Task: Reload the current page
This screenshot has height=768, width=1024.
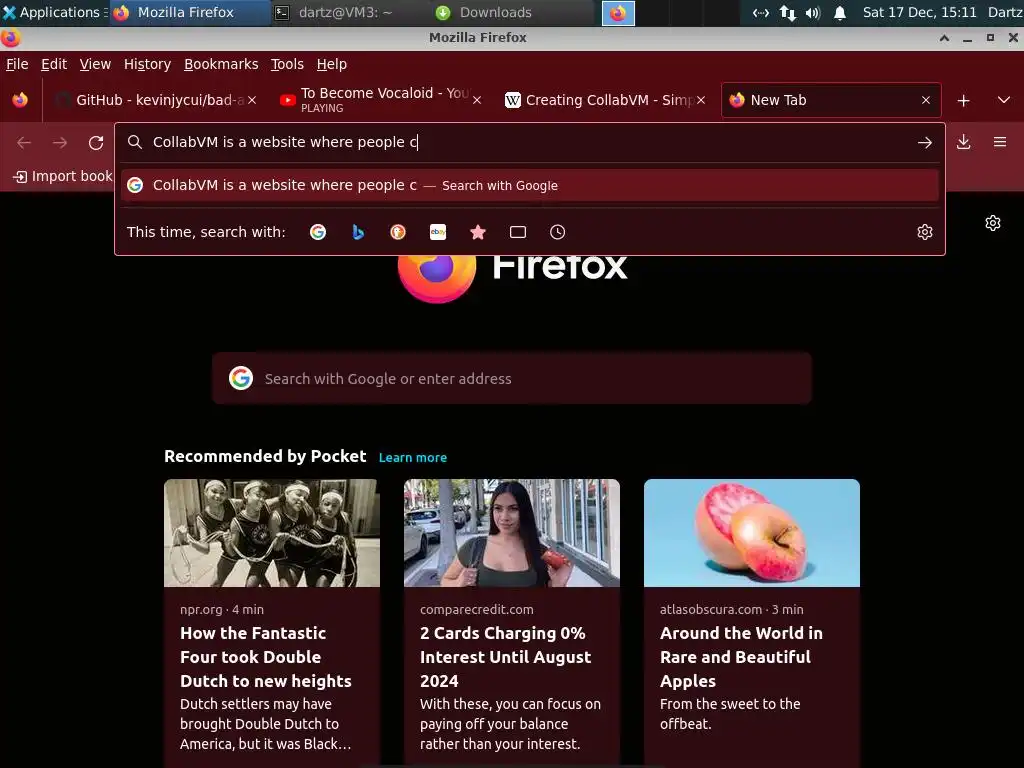Action: click(x=96, y=142)
